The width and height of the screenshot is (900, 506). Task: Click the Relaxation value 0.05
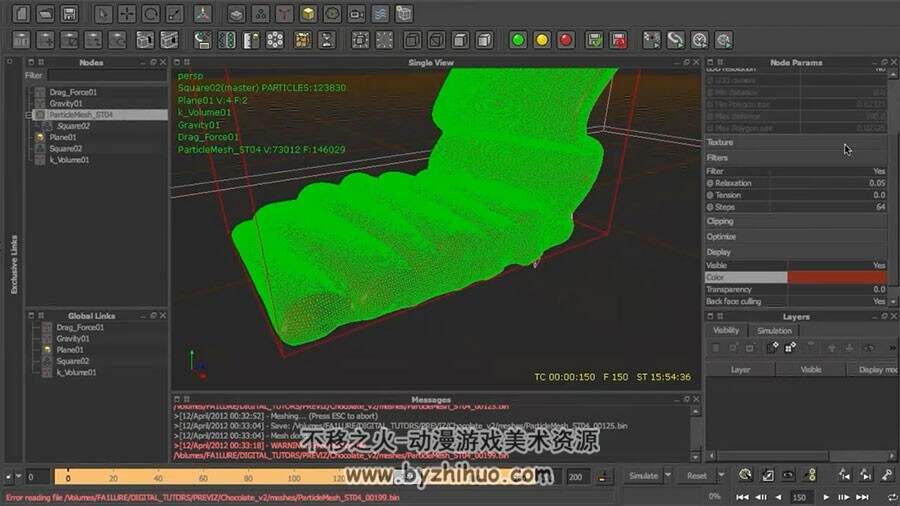click(876, 183)
